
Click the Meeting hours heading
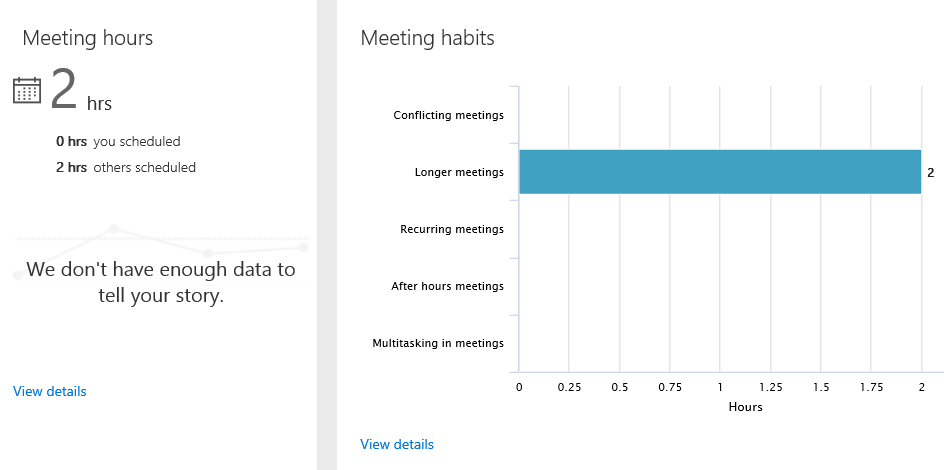coord(88,38)
